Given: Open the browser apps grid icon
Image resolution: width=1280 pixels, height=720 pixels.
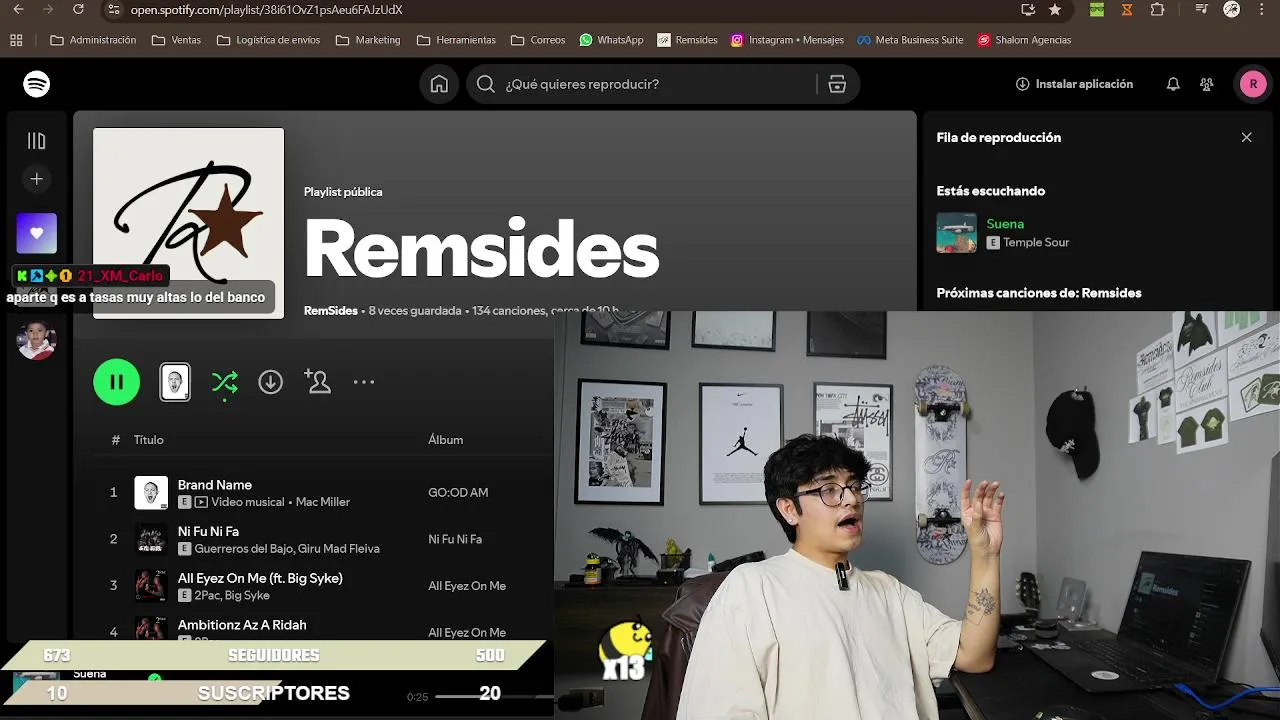Looking at the screenshot, I should click(x=16, y=40).
